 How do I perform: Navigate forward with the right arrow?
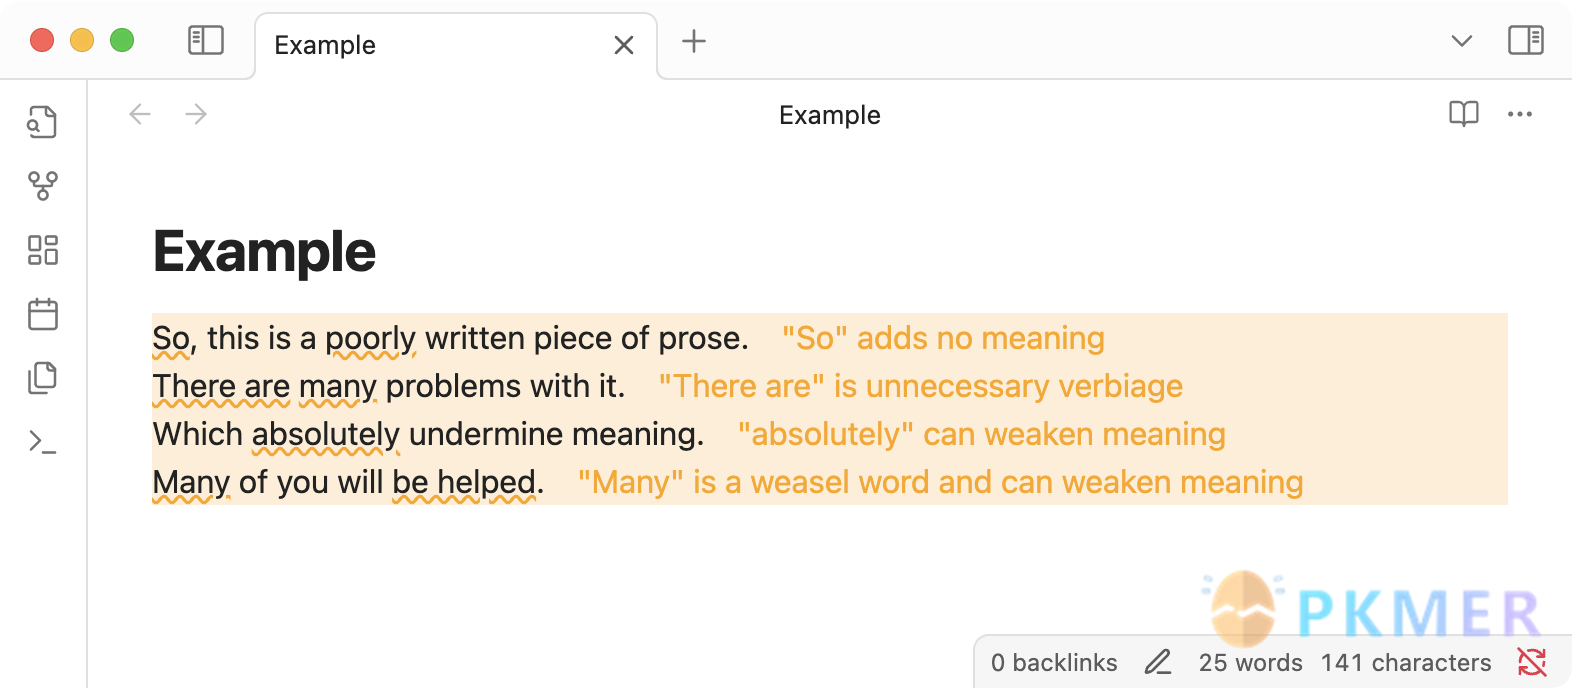point(196,114)
